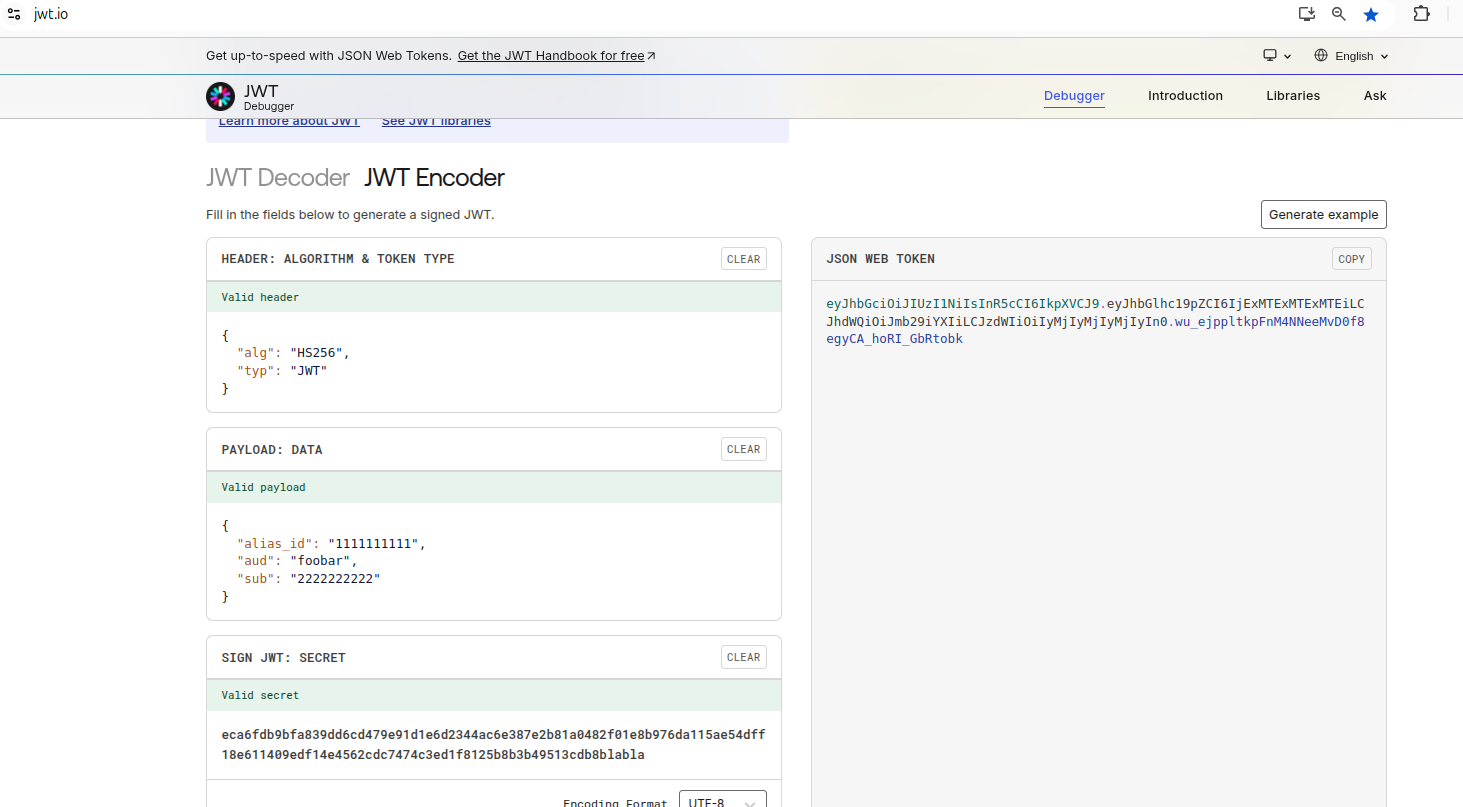
Task: Click the globe language icon
Action: click(x=1321, y=56)
